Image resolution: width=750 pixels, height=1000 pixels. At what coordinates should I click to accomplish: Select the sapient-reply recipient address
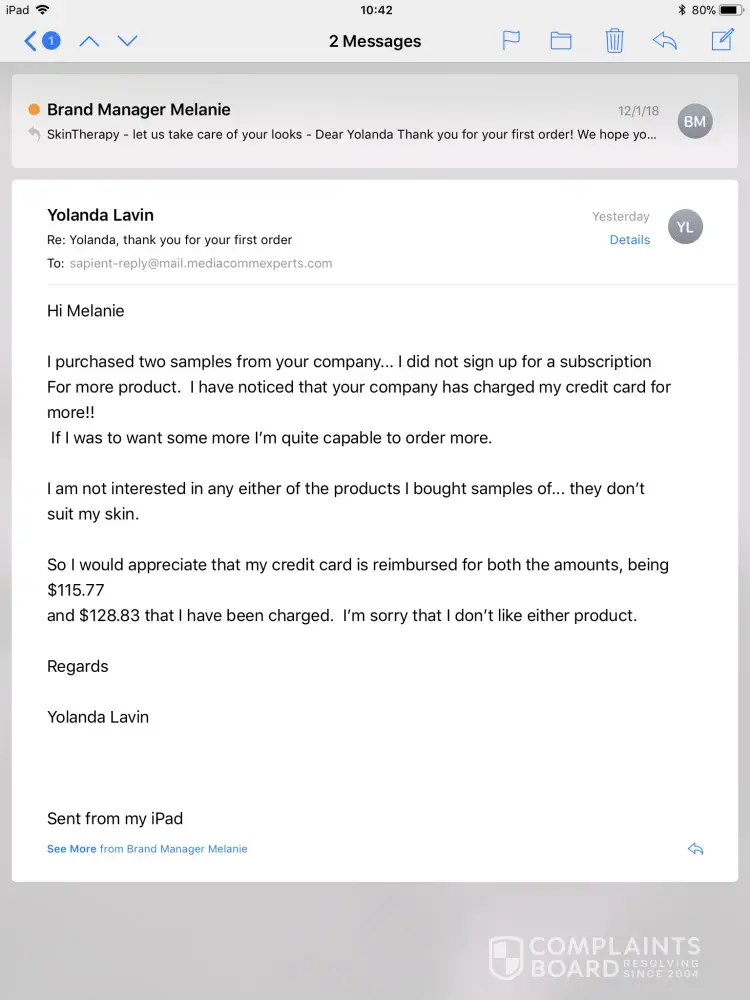pos(201,264)
